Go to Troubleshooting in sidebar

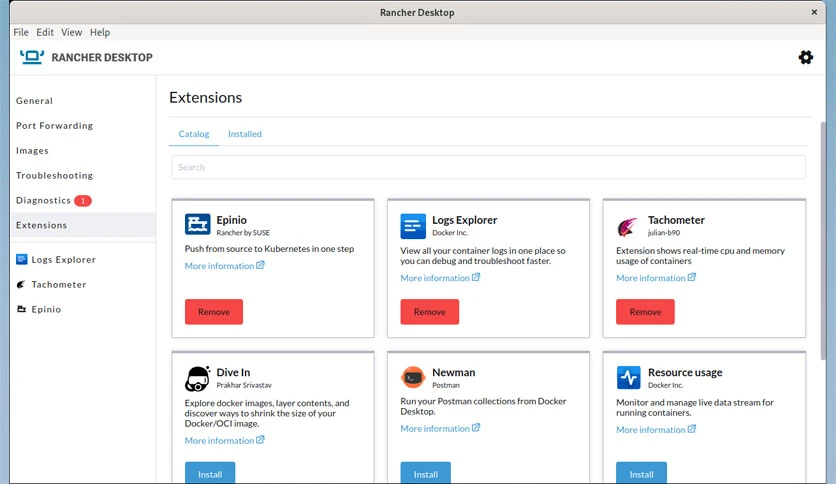point(54,175)
